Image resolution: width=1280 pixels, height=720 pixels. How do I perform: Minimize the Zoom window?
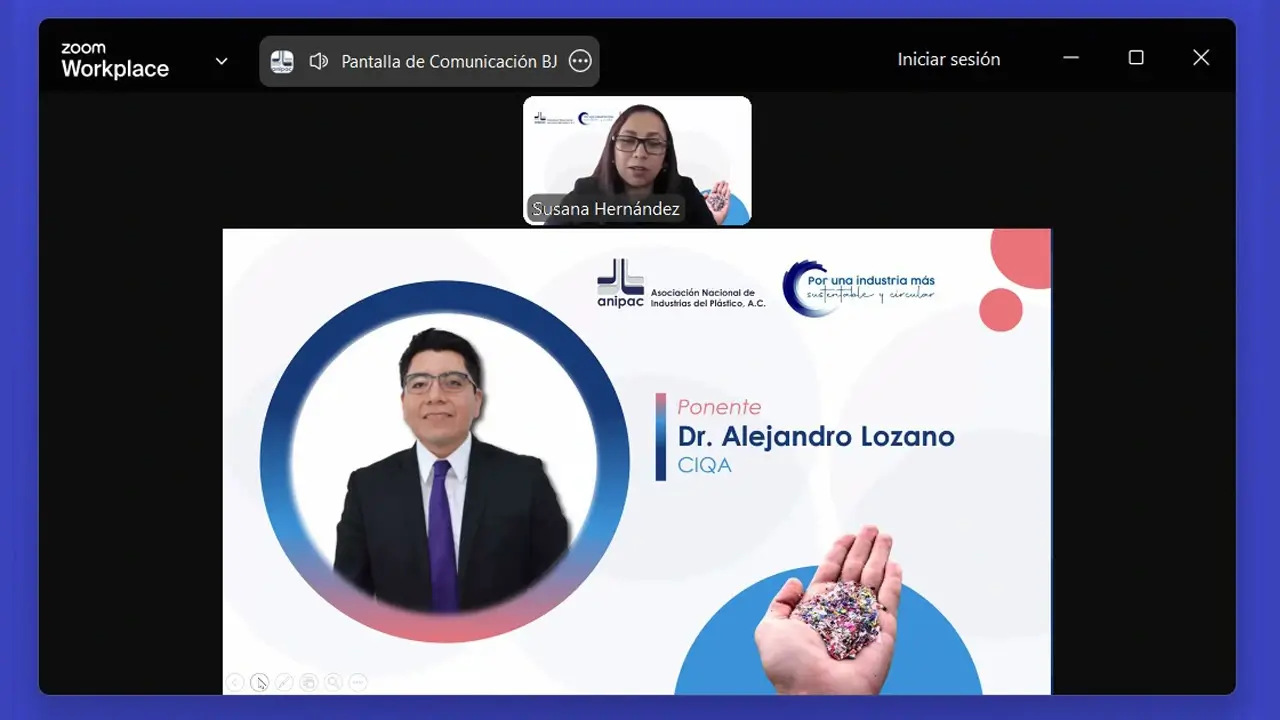(x=1070, y=58)
